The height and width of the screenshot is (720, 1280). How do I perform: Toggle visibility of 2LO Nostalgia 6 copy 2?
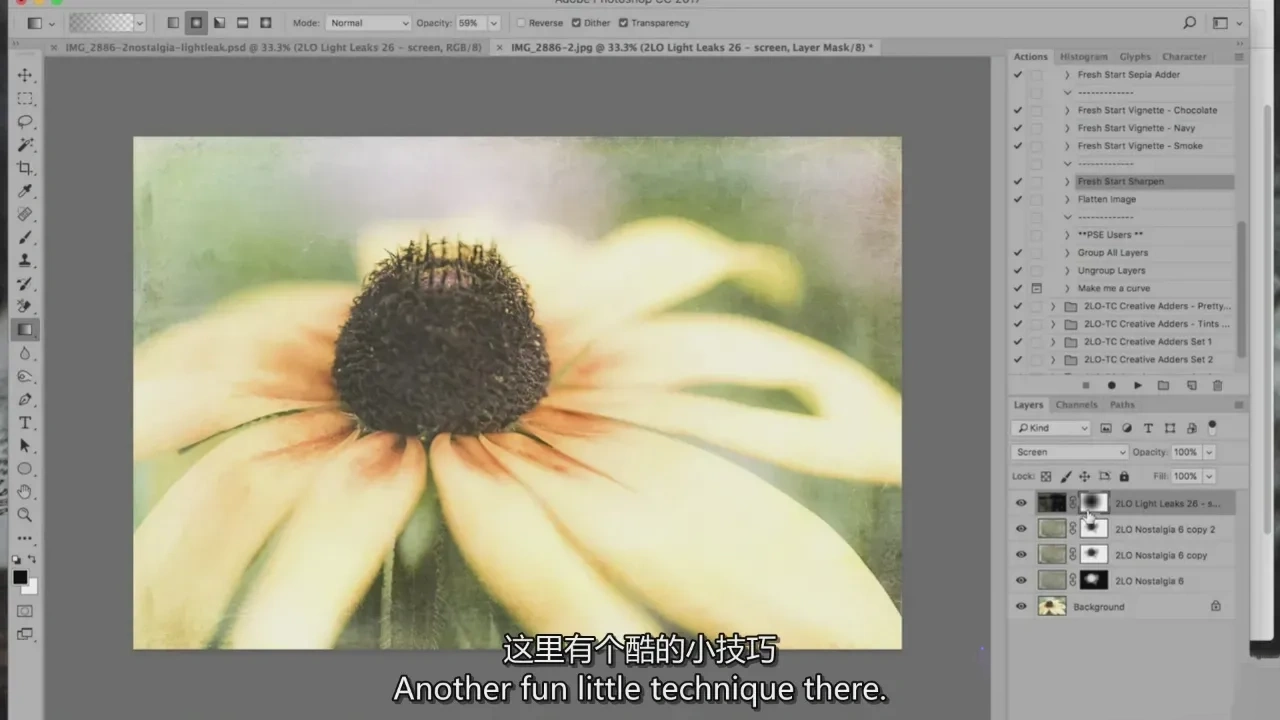click(x=1021, y=529)
